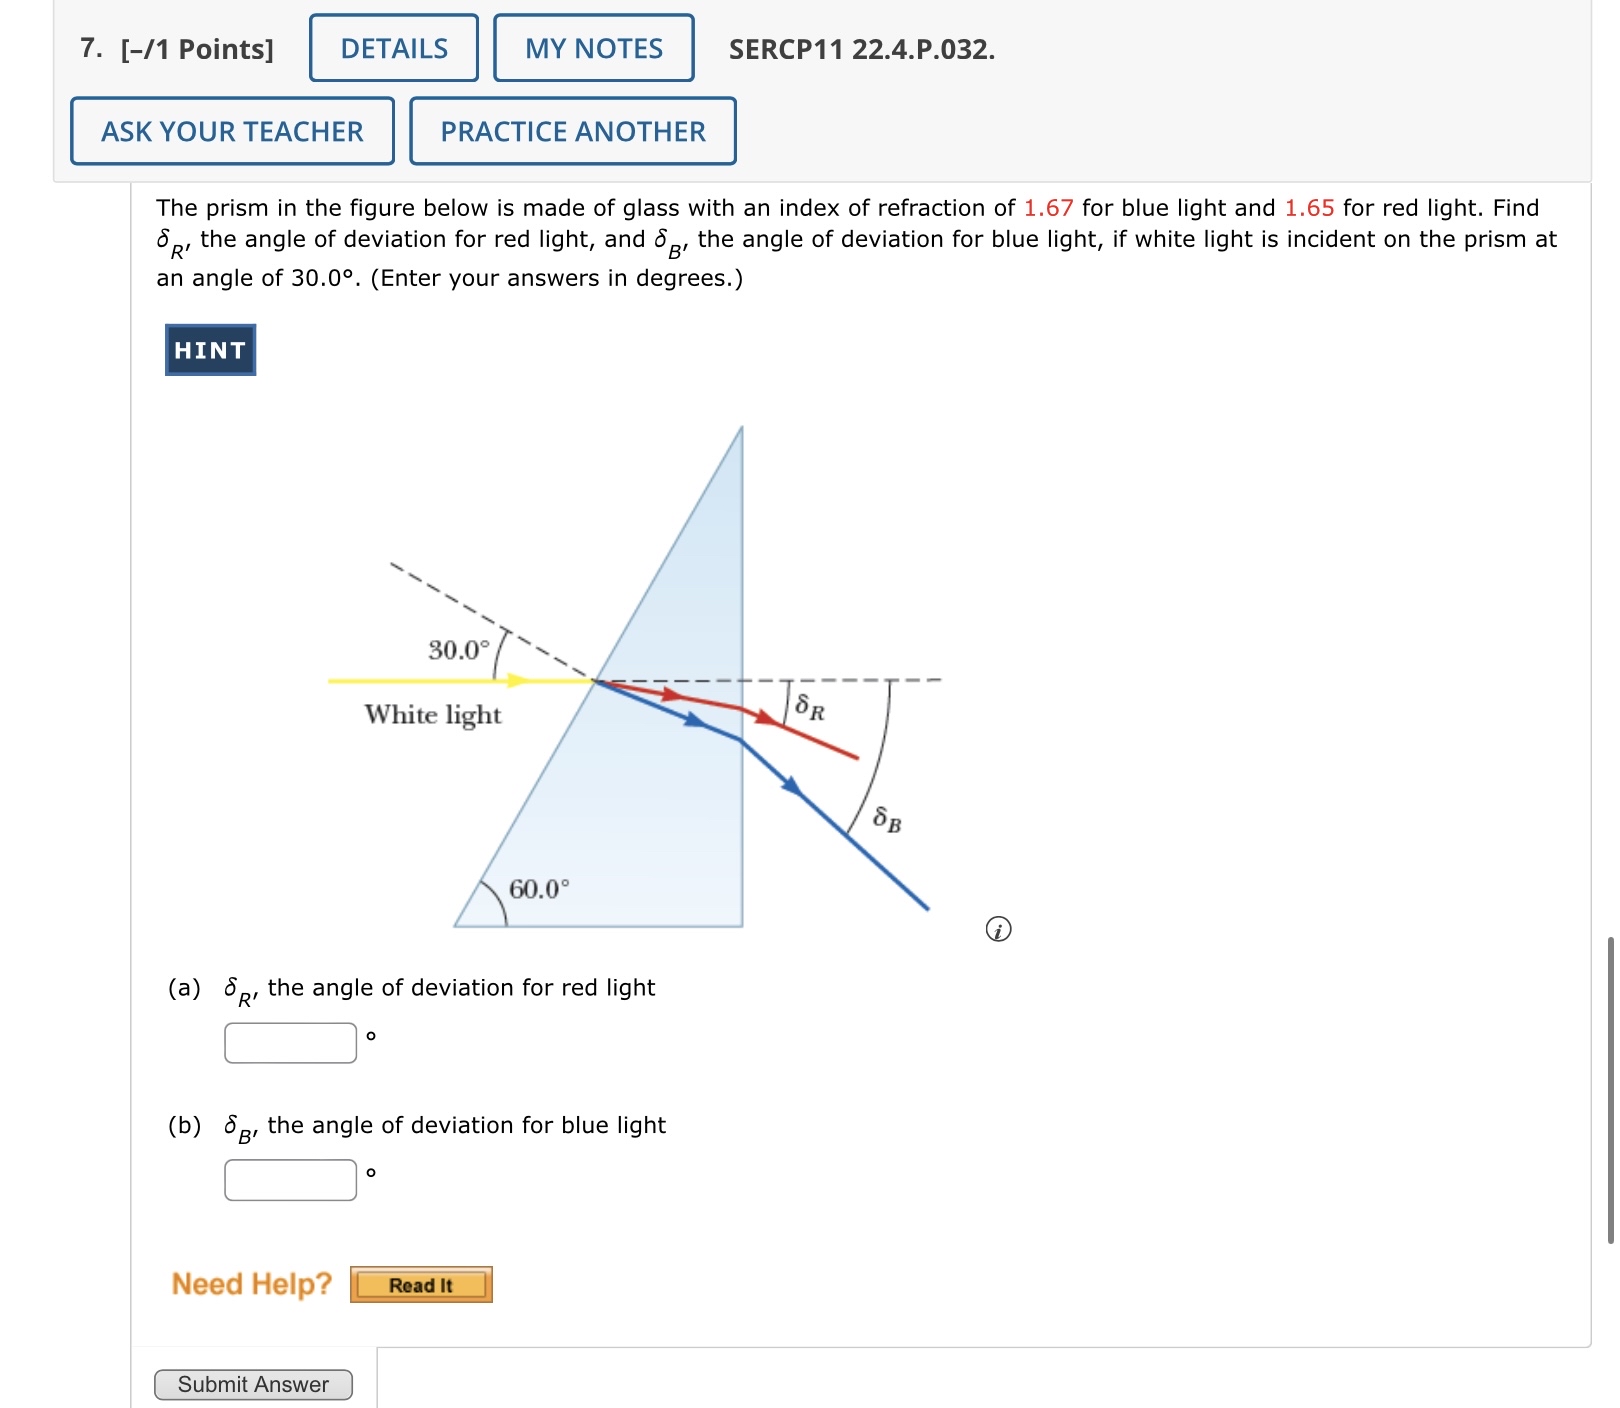Screen dimensions: 1620x1408
Task: Click PRACTICE ANOTHER
Action: tap(572, 131)
